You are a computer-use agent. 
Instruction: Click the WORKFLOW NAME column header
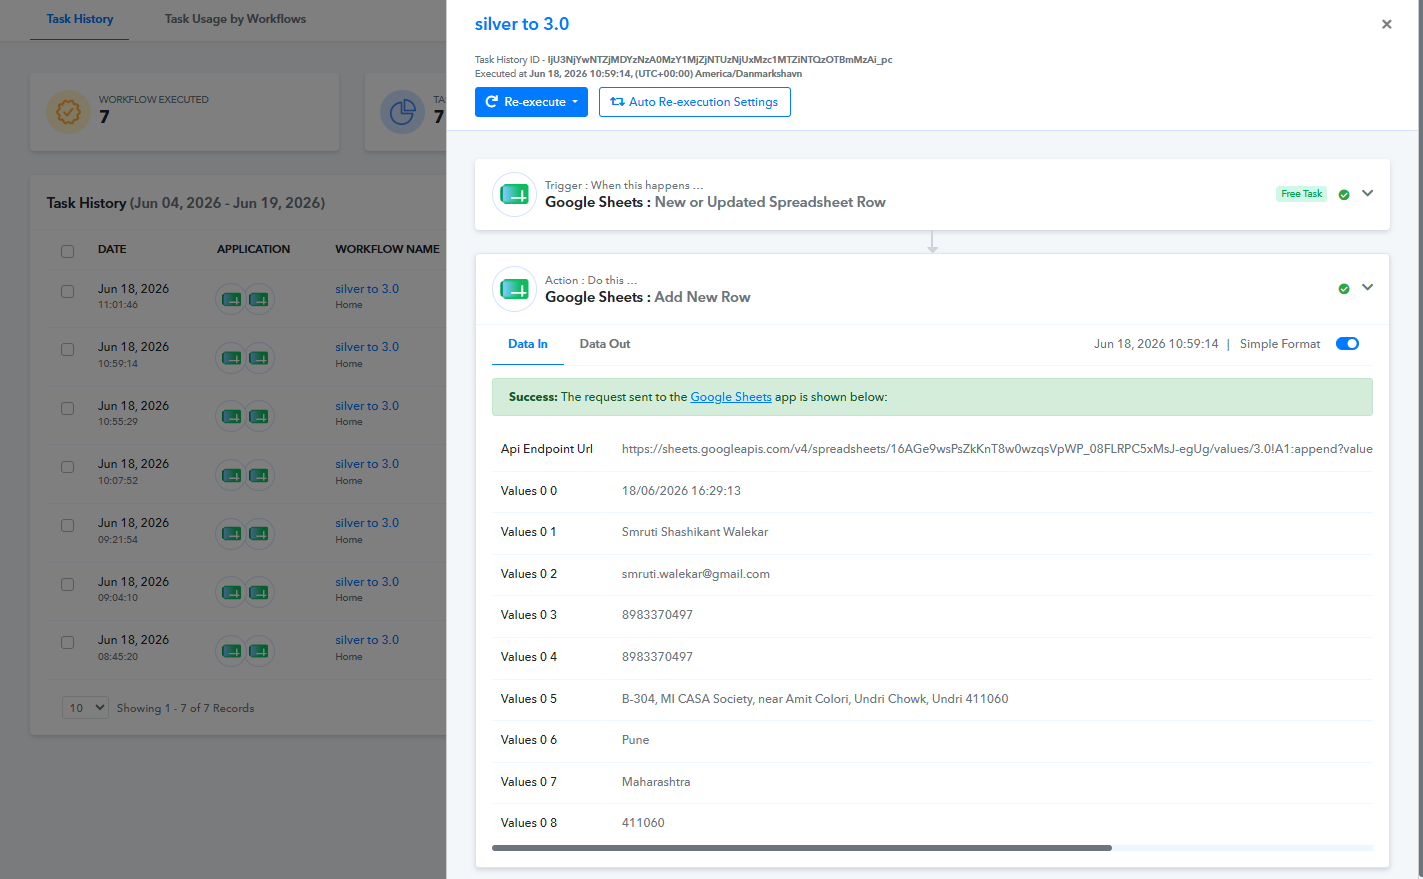click(387, 250)
